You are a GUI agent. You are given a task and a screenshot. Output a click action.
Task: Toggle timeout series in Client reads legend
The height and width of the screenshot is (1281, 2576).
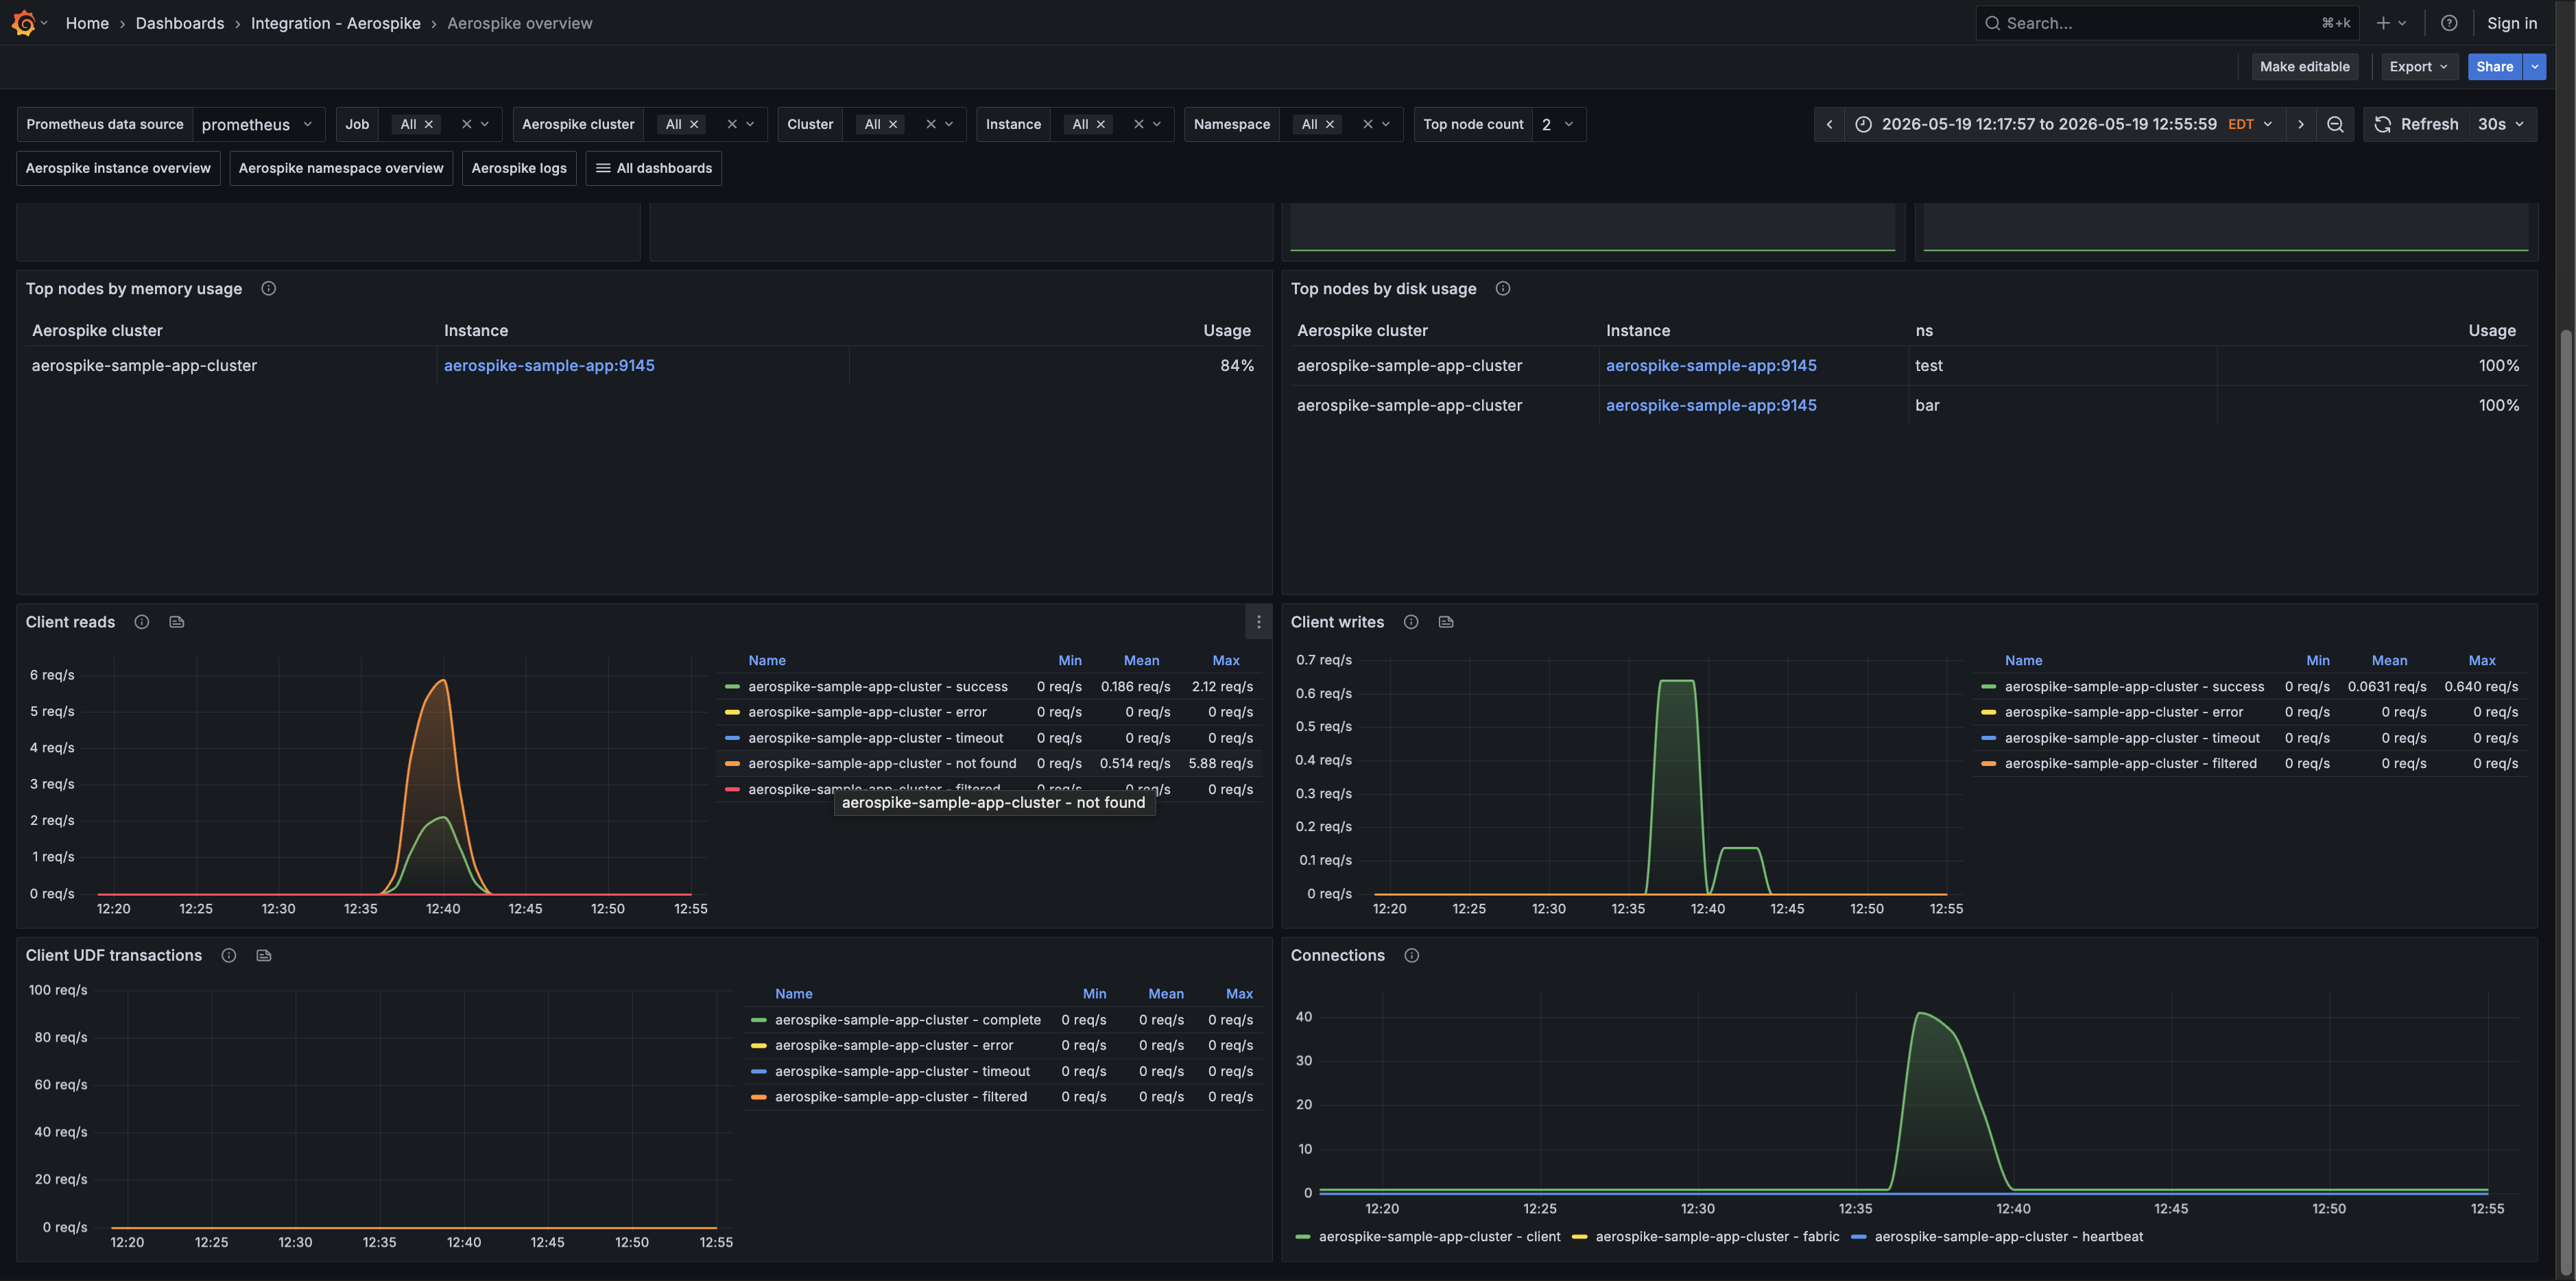click(875, 738)
